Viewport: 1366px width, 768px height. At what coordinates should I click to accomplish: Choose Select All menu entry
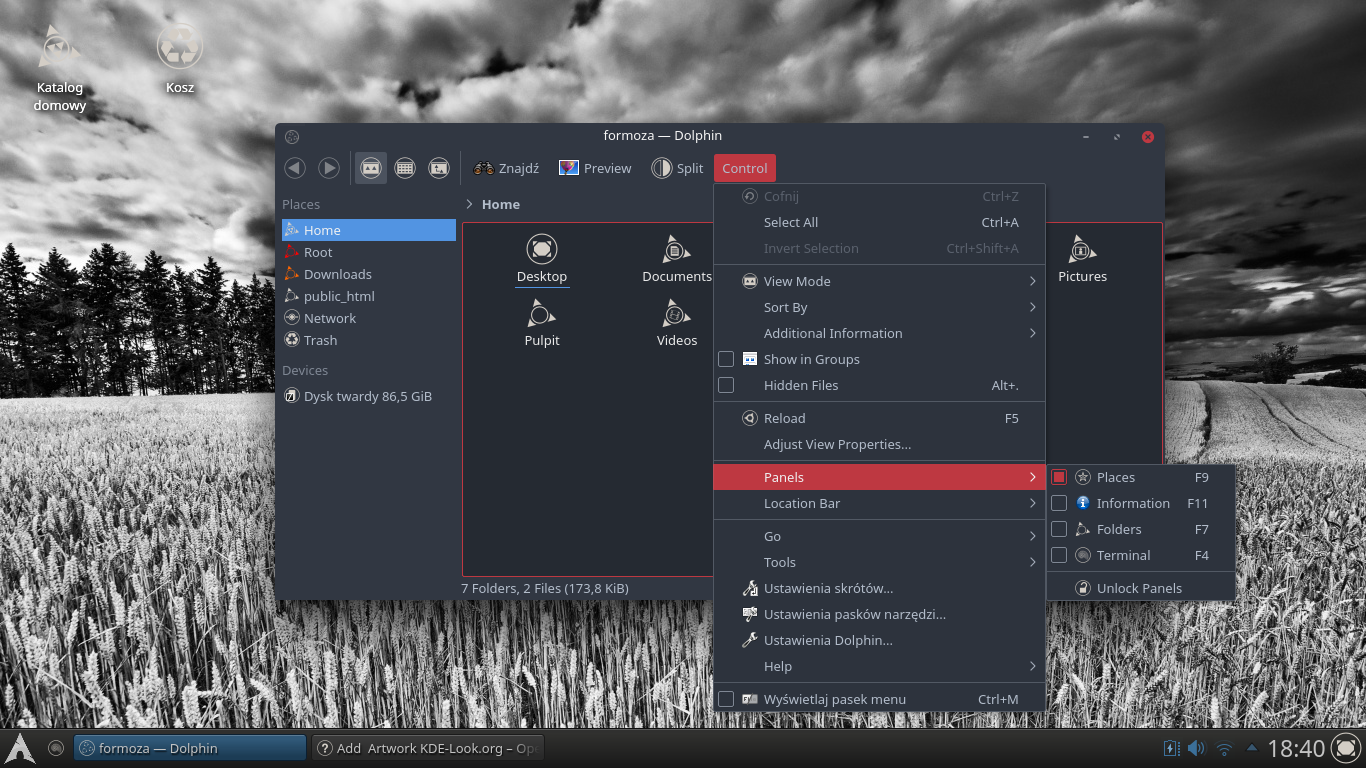[879, 222]
